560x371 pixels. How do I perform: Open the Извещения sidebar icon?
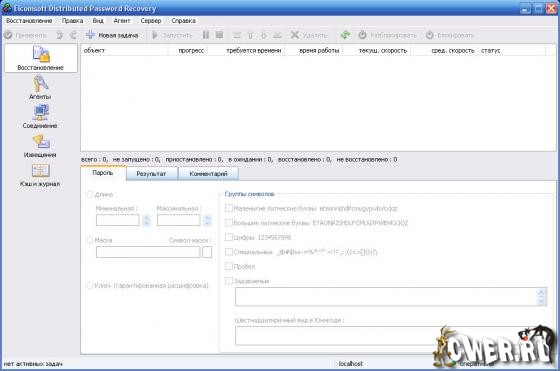(x=40, y=146)
